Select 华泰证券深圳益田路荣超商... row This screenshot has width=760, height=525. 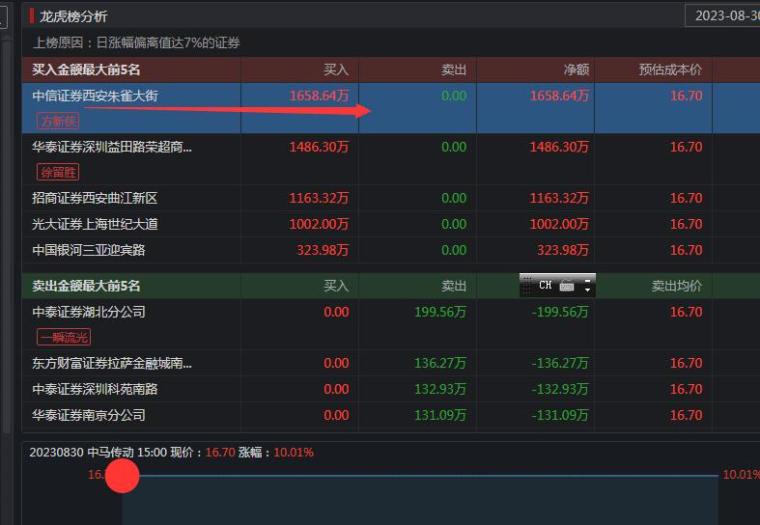coord(391,159)
